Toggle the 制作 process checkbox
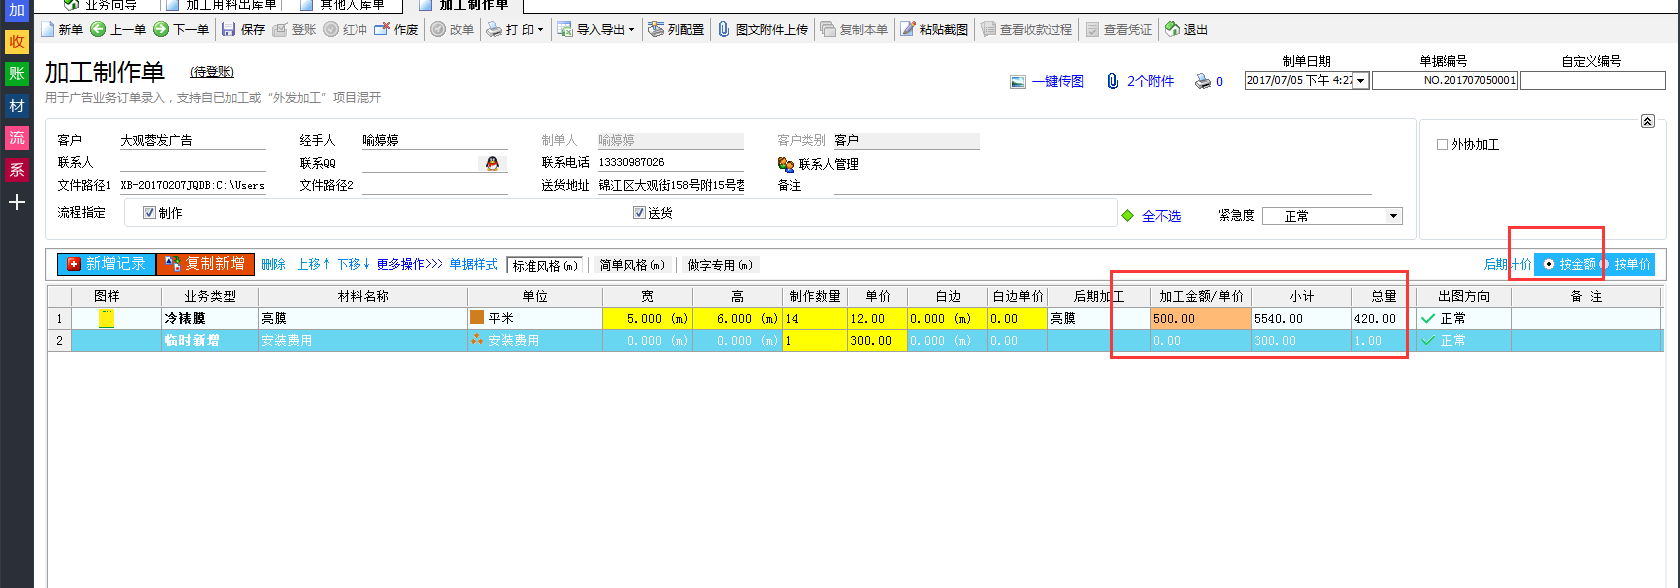The width and height of the screenshot is (1680, 588). pyautogui.click(x=149, y=213)
